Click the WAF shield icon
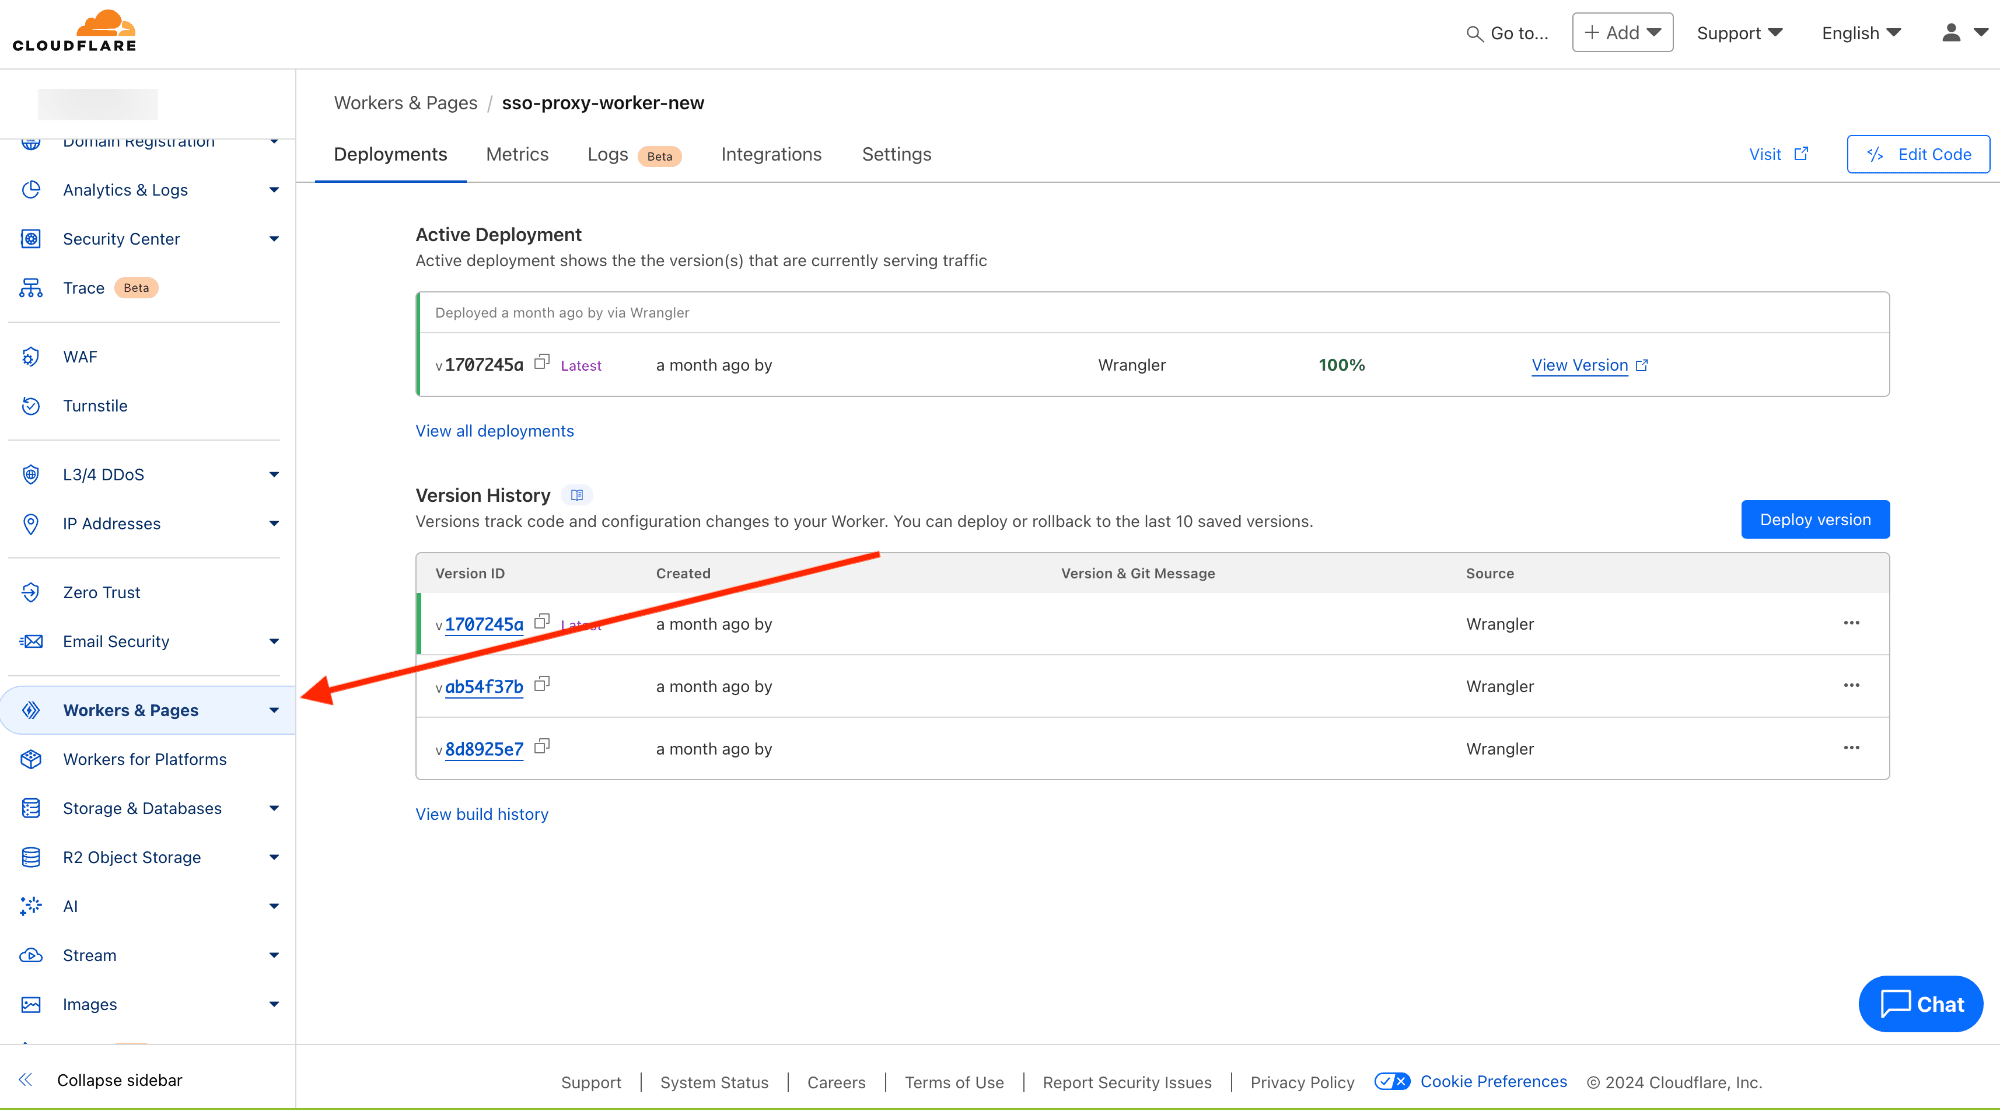2000x1110 pixels. tap(31, 356)
